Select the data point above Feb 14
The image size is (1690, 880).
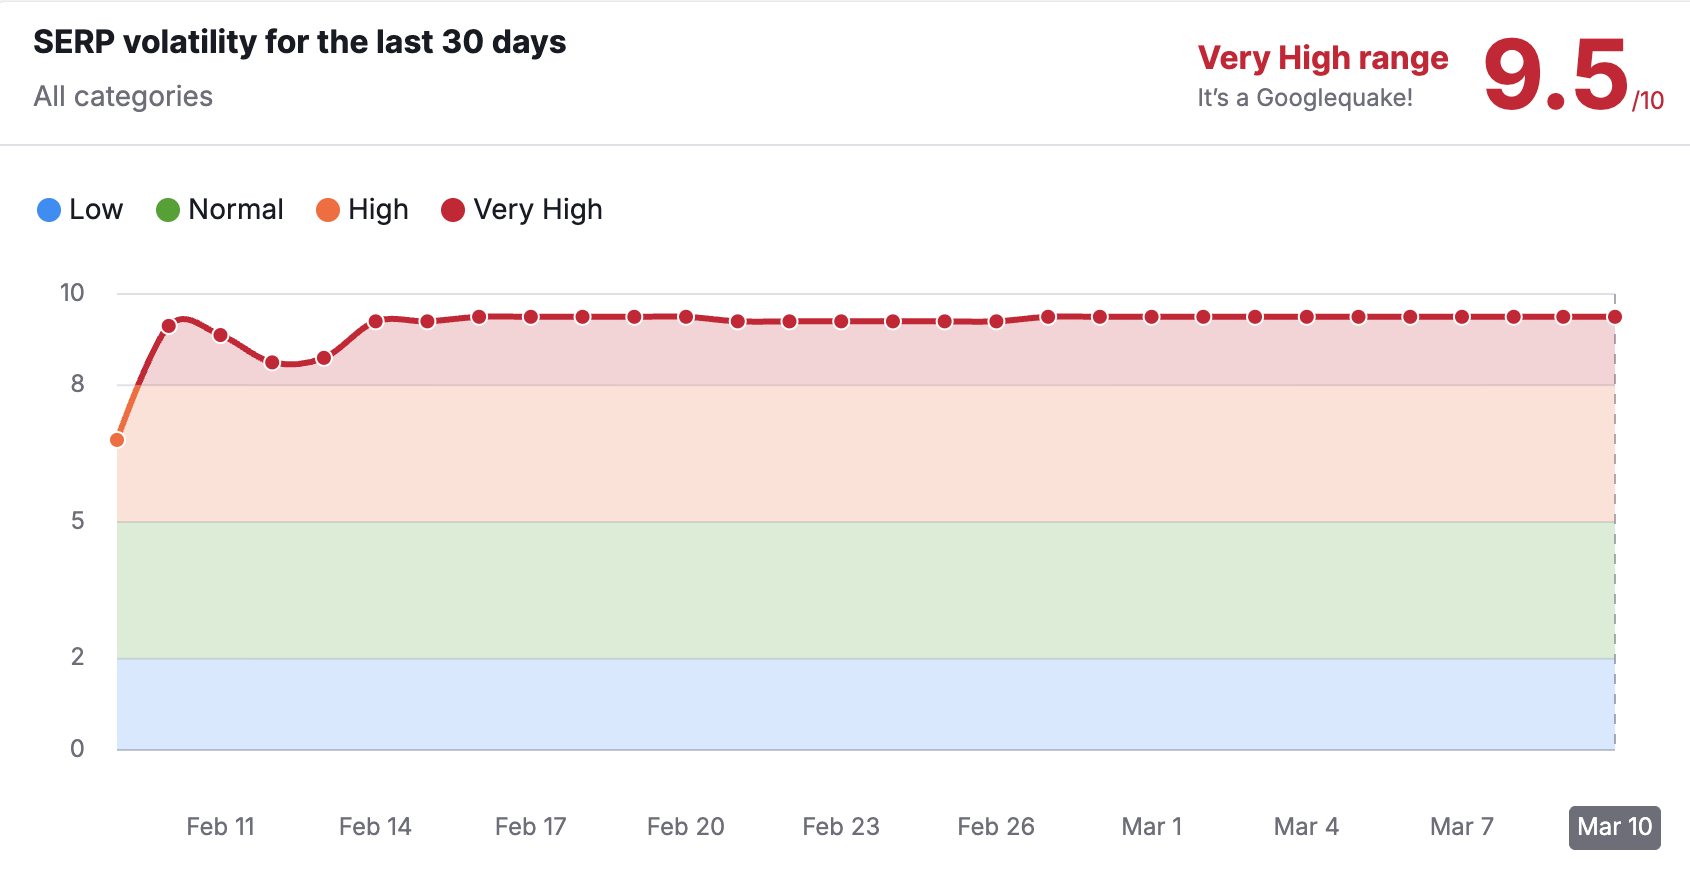tap(376, 322)
